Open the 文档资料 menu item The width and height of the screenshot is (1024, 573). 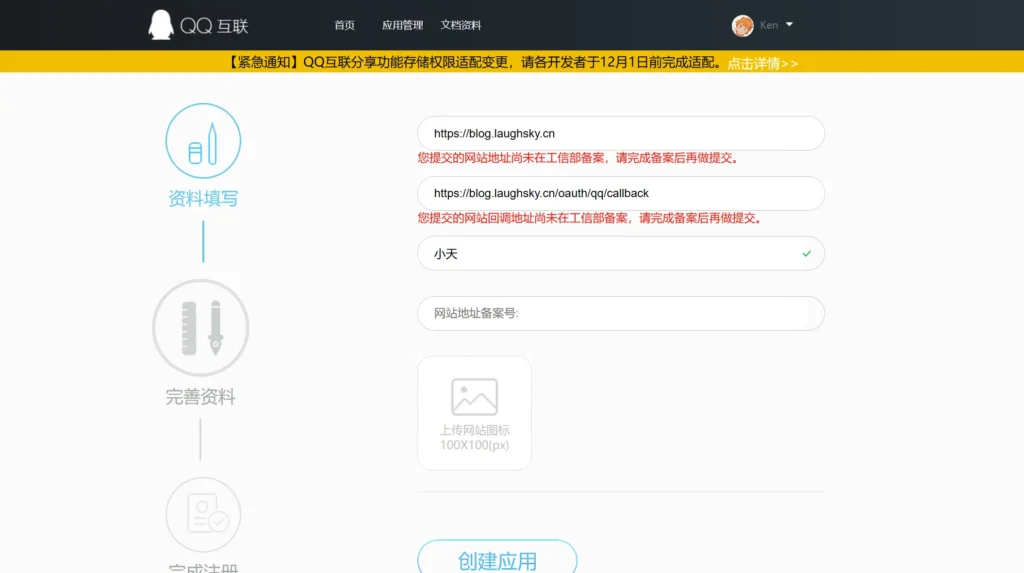pos(460,25)
